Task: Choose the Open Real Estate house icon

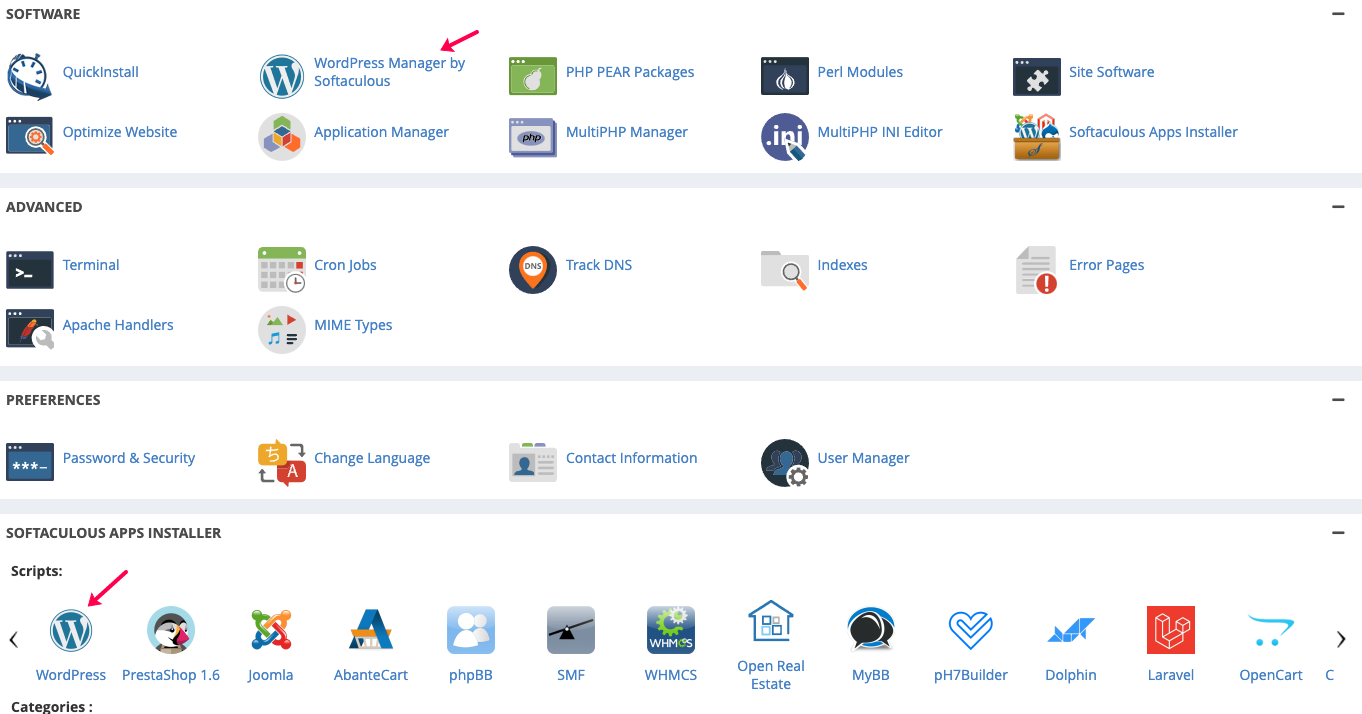Action: coord(771,622)
